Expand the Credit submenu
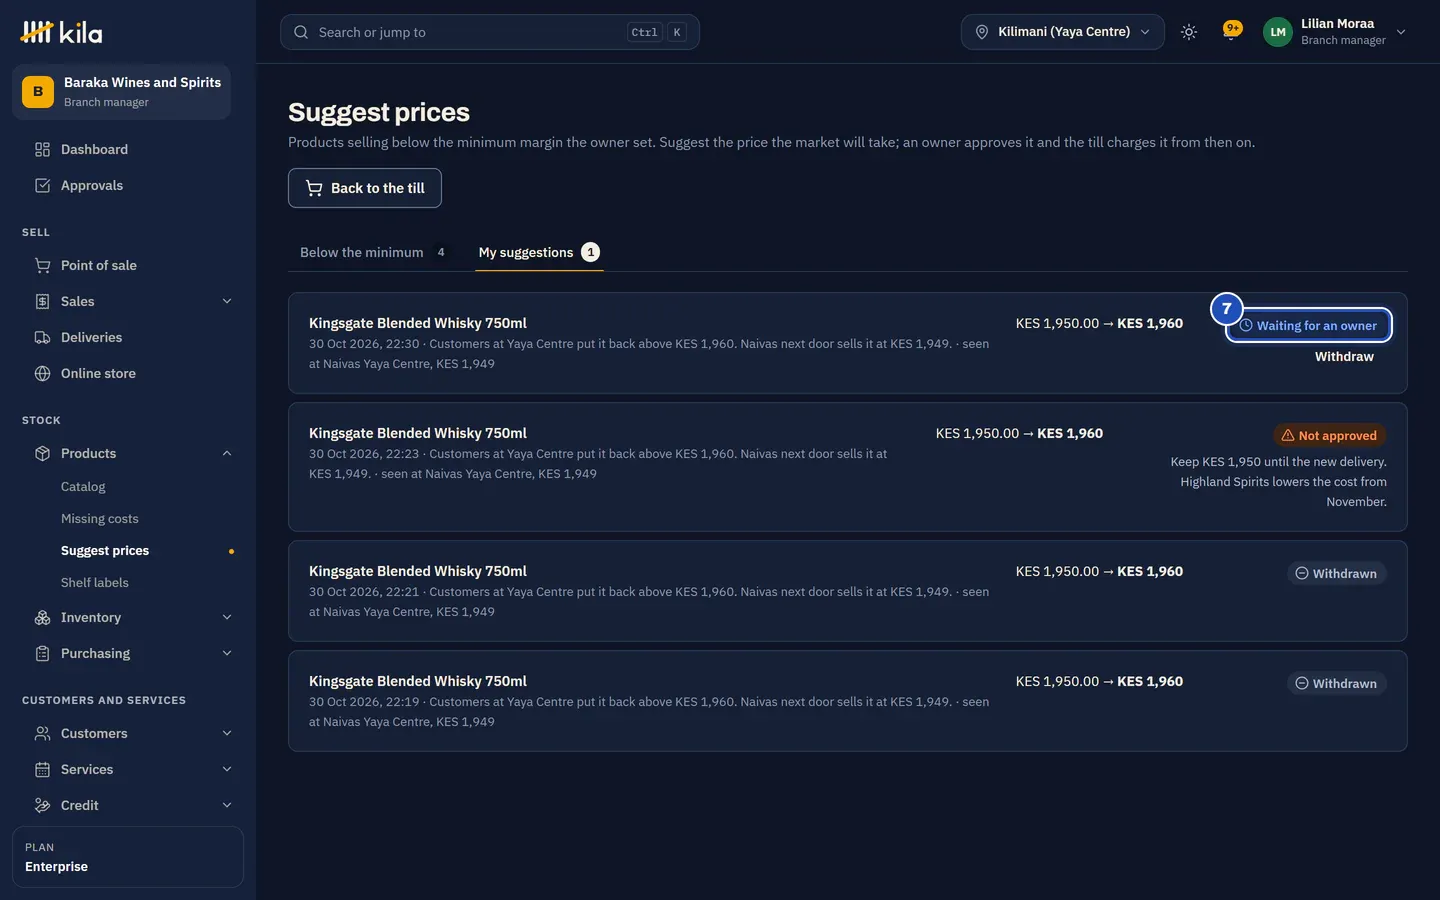The width and height of the screenshot is (1440, 900). pos(227,806)
